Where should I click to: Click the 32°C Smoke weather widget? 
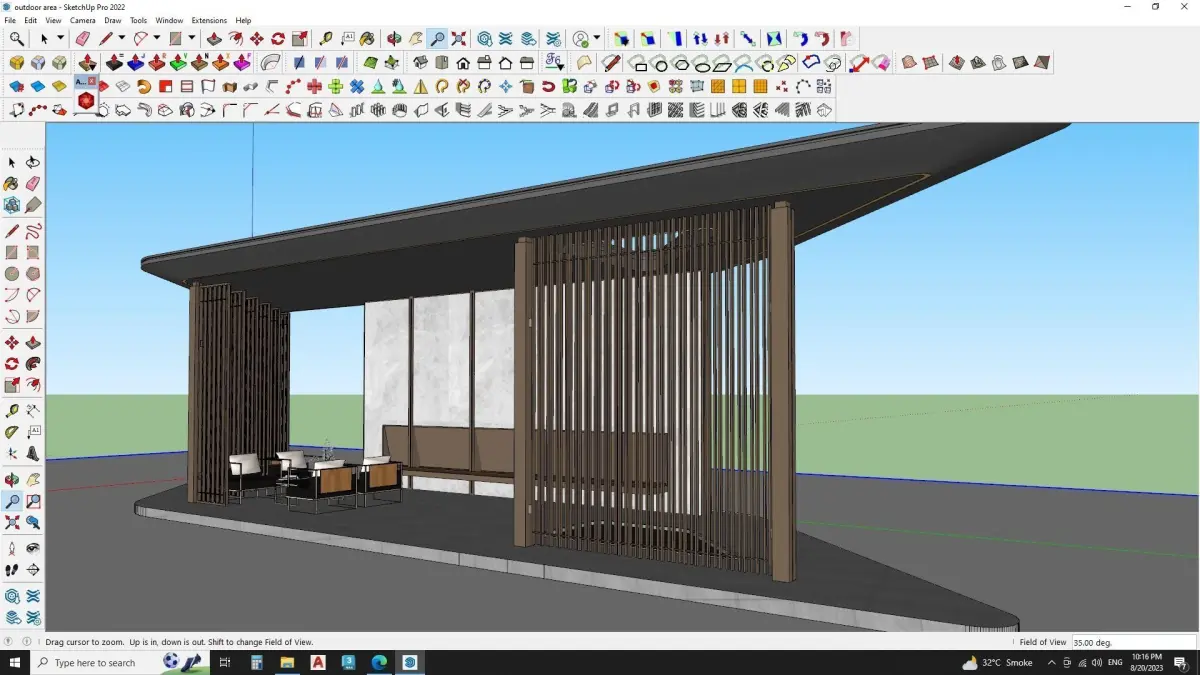(x=997, y=662)
